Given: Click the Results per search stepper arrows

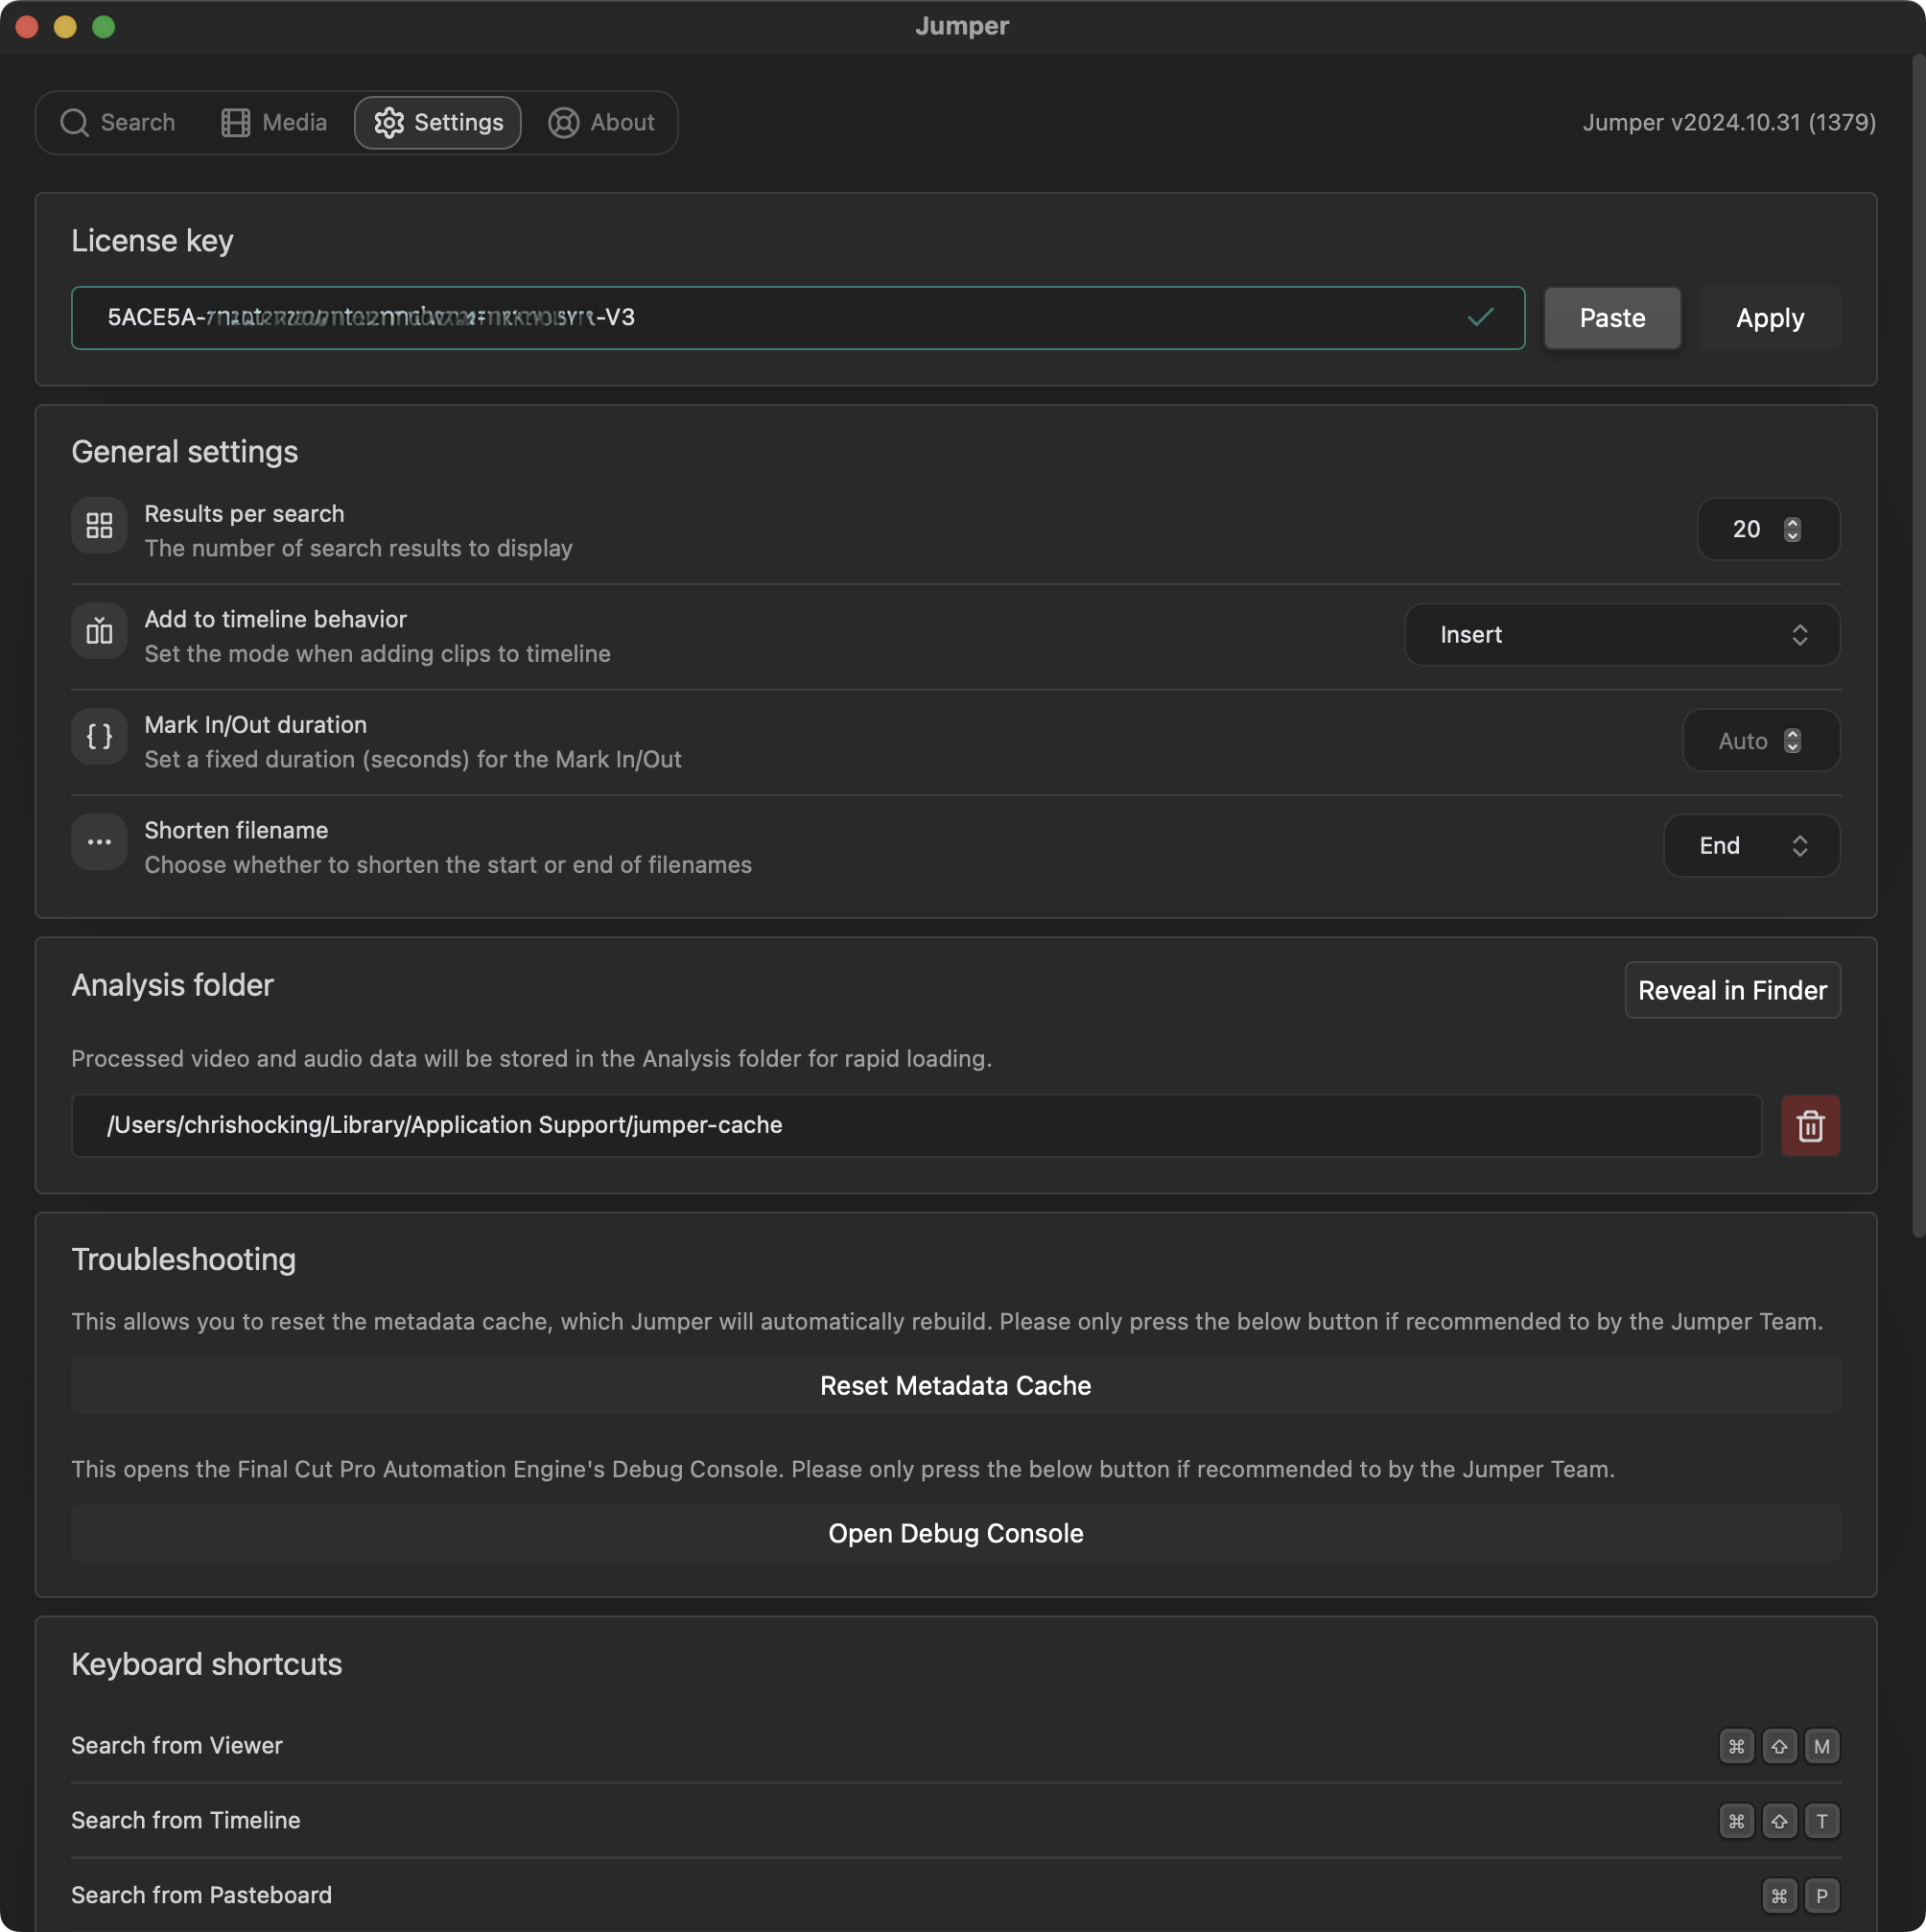Looking at the screenshot, I should click(1792, 529).
